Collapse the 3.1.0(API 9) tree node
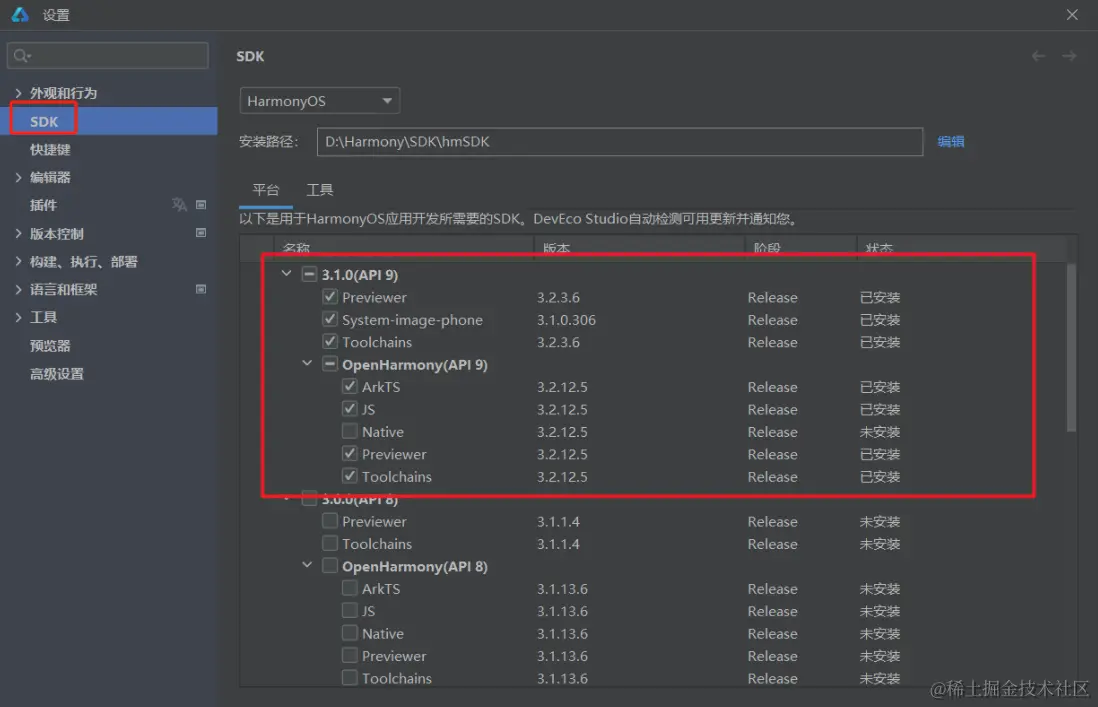The height and width of the screenshot is (707, 1098). click(286, 274)
